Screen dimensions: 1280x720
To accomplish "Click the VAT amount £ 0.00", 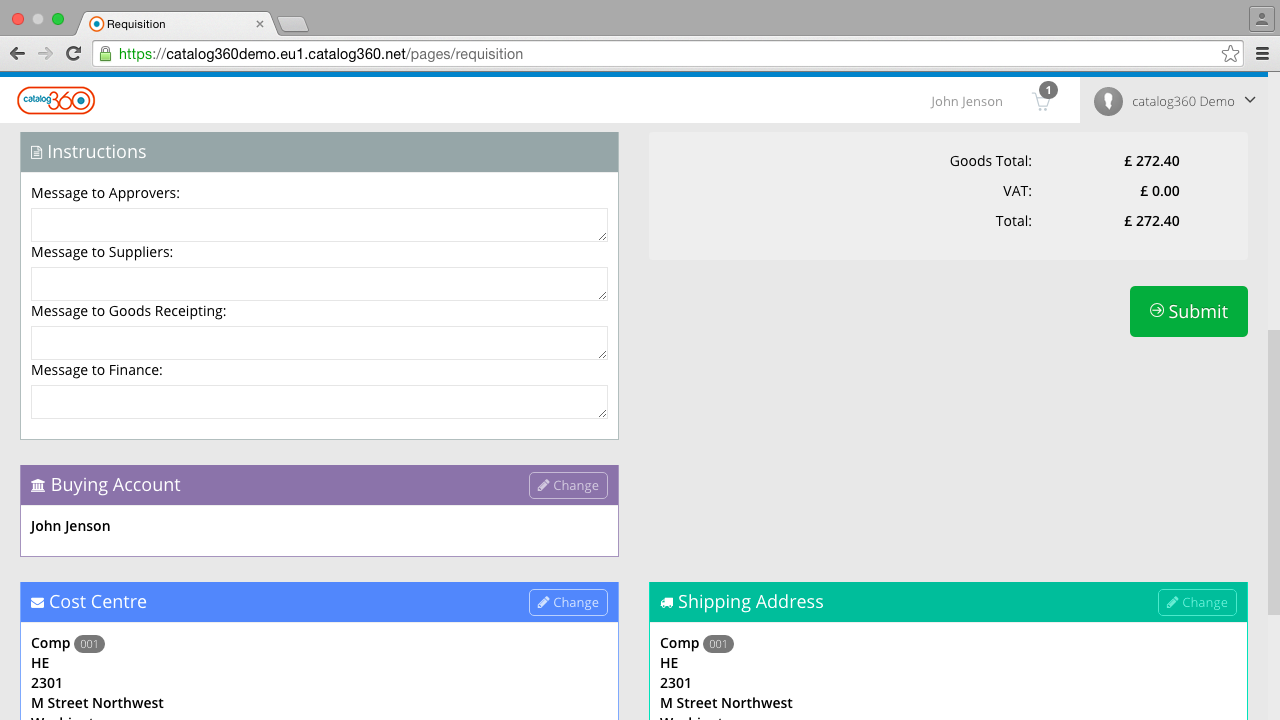I will tap(1160, 191).
